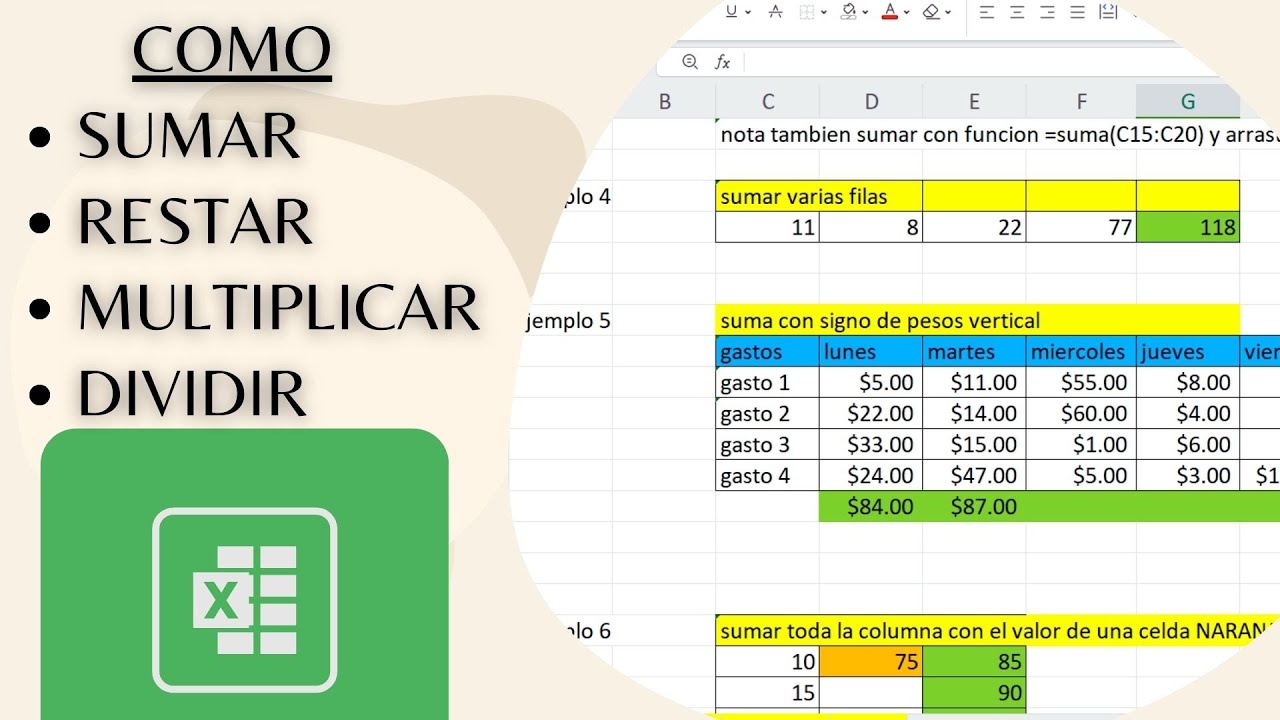Select the $15.00 cell in gasto 3
The height and width of the screenshot is (720, 1280).
click(974, 444)
